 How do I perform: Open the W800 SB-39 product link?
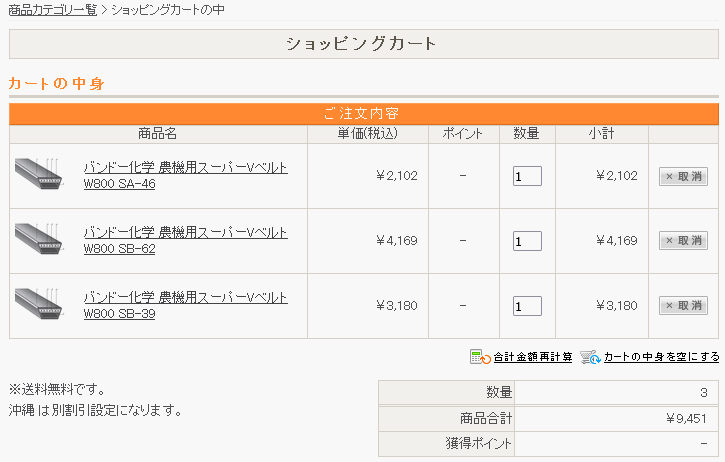pos(185,305)
